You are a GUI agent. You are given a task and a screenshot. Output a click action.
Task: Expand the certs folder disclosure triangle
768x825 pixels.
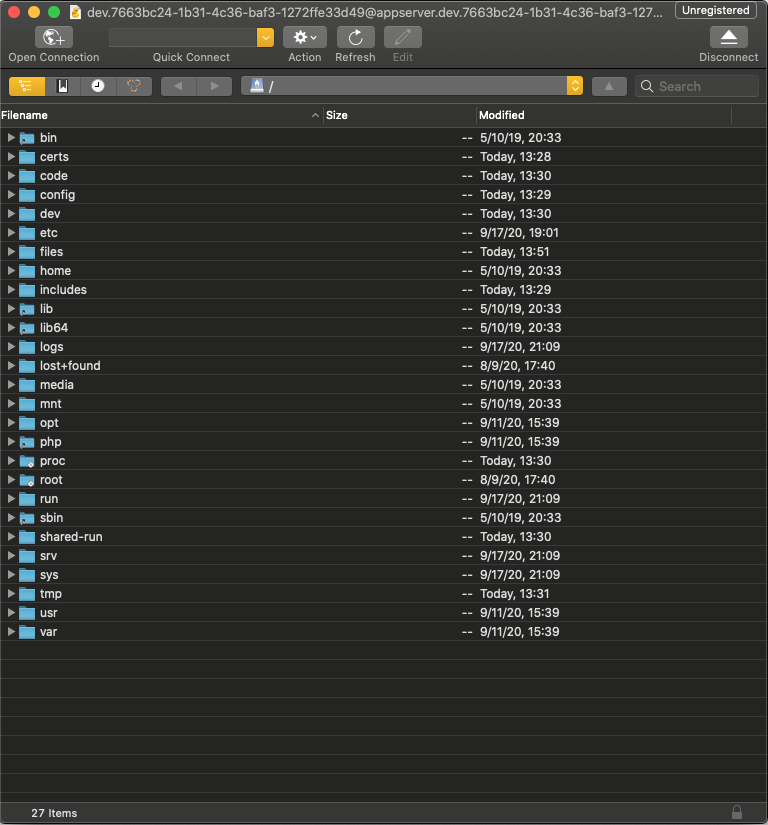tap(11, 157)
